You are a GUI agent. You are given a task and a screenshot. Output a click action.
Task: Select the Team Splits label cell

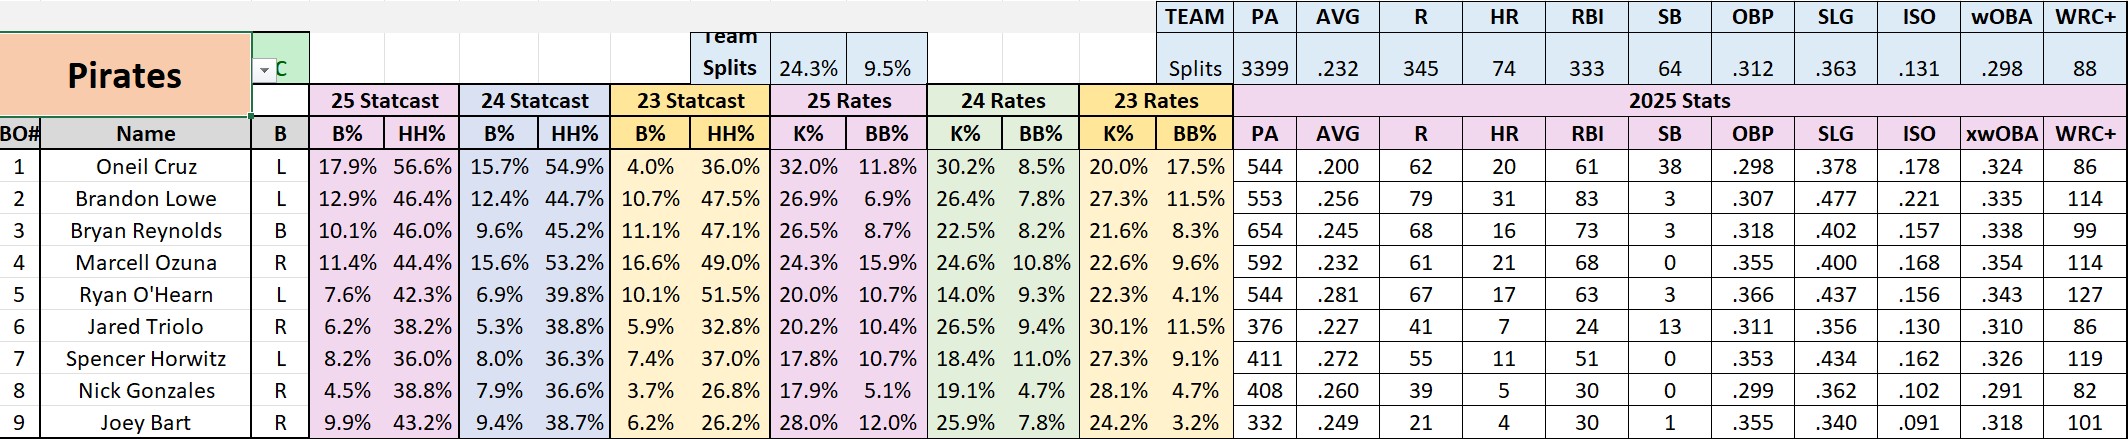coord(731,58)
